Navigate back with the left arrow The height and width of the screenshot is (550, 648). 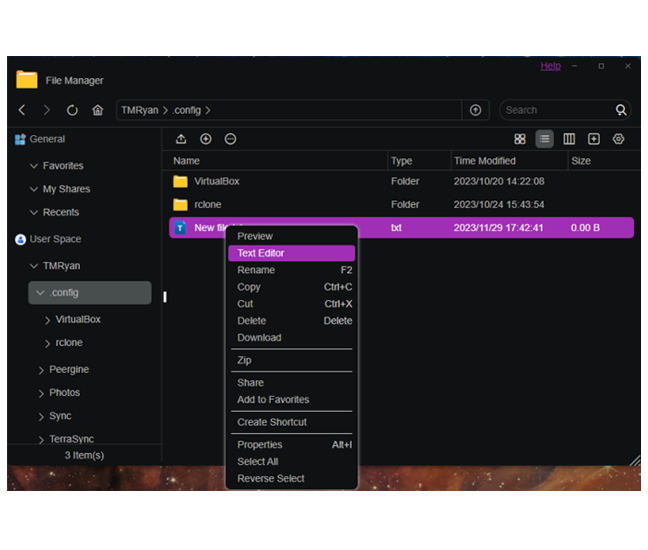23,110
